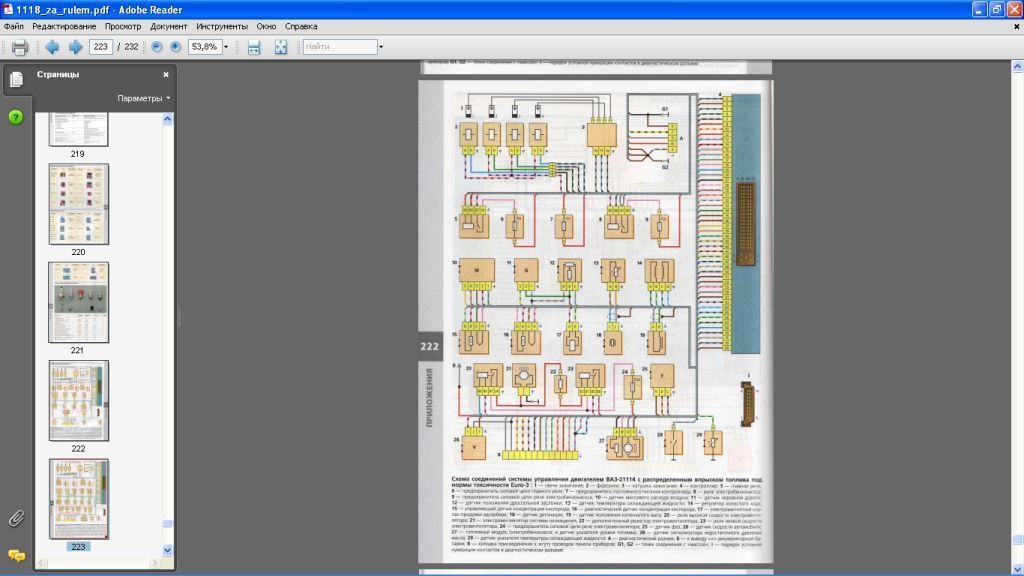Click the fit-width scrolling mode icon
The height and width of the screenshot is (576, 1024).
pos(254,47)
